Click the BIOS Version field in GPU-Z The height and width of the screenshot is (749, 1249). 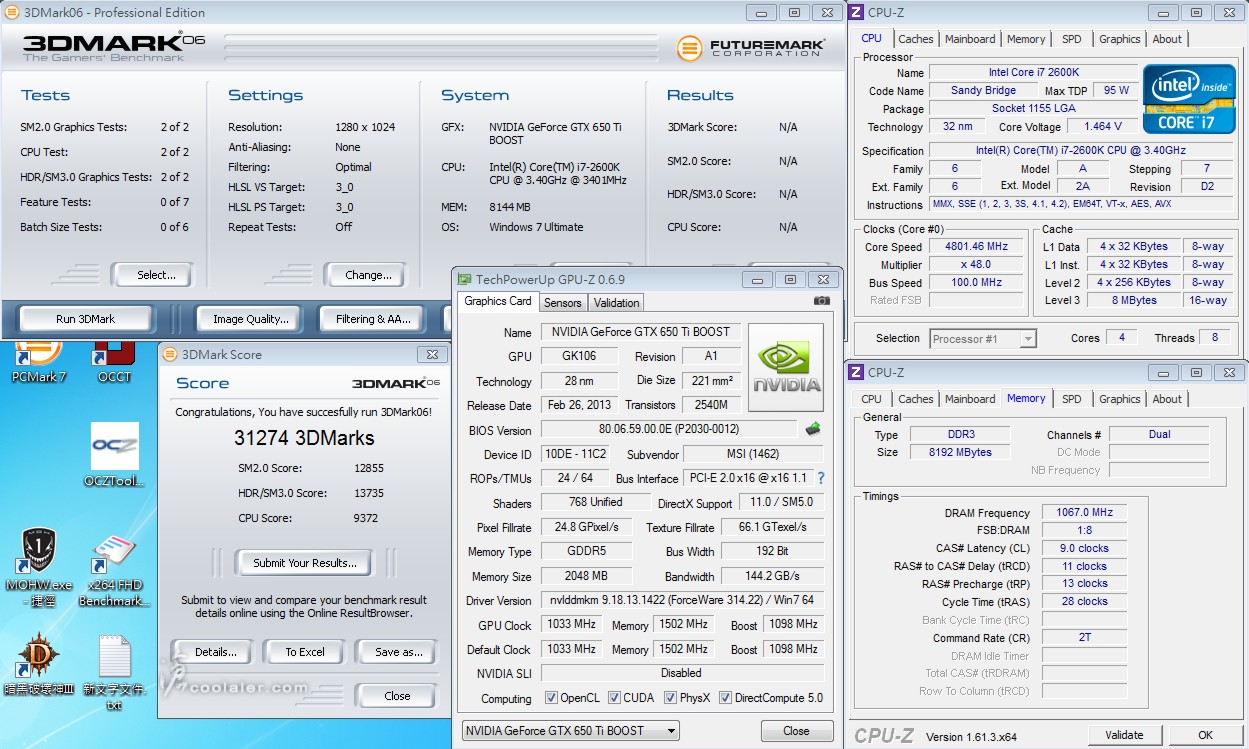[670, 429]
